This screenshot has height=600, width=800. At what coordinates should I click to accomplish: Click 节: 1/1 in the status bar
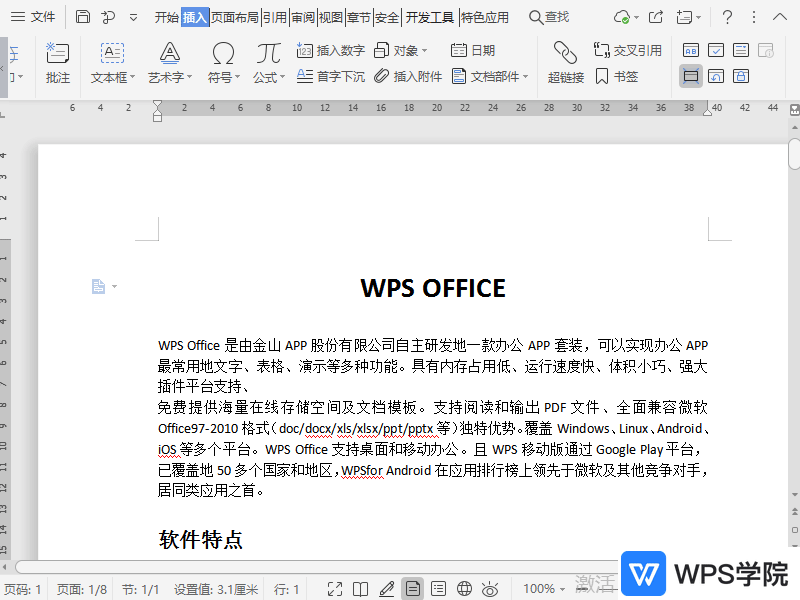tap(140, 589)
